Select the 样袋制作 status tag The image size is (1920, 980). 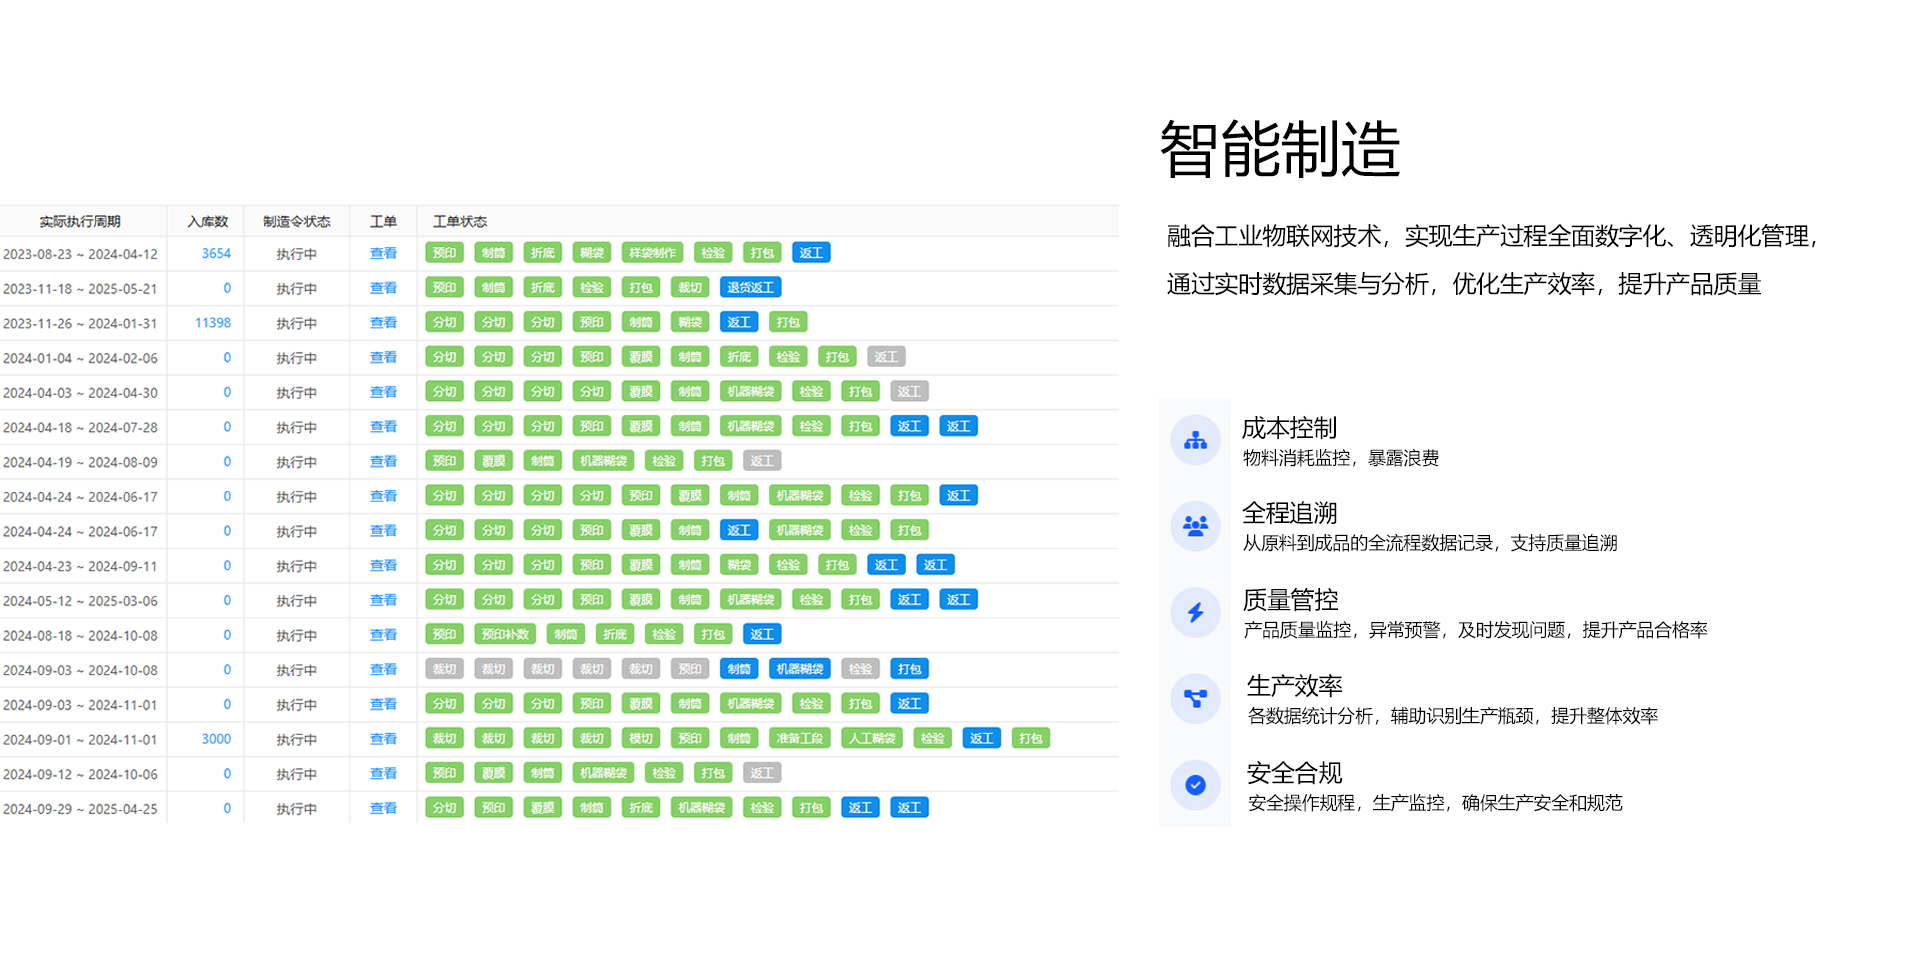pos(652,253)
